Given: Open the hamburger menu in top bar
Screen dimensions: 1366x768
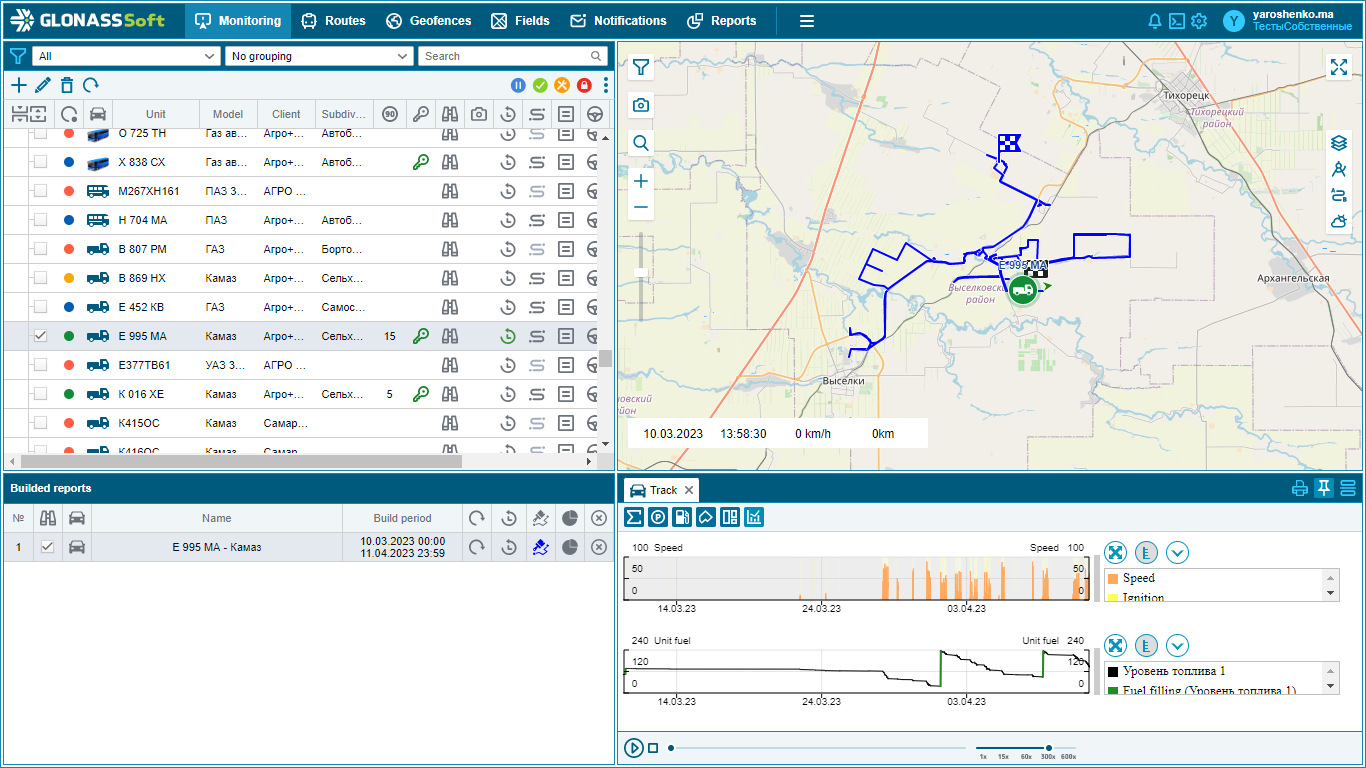Looking at the screenshot, I should point(807,20).
